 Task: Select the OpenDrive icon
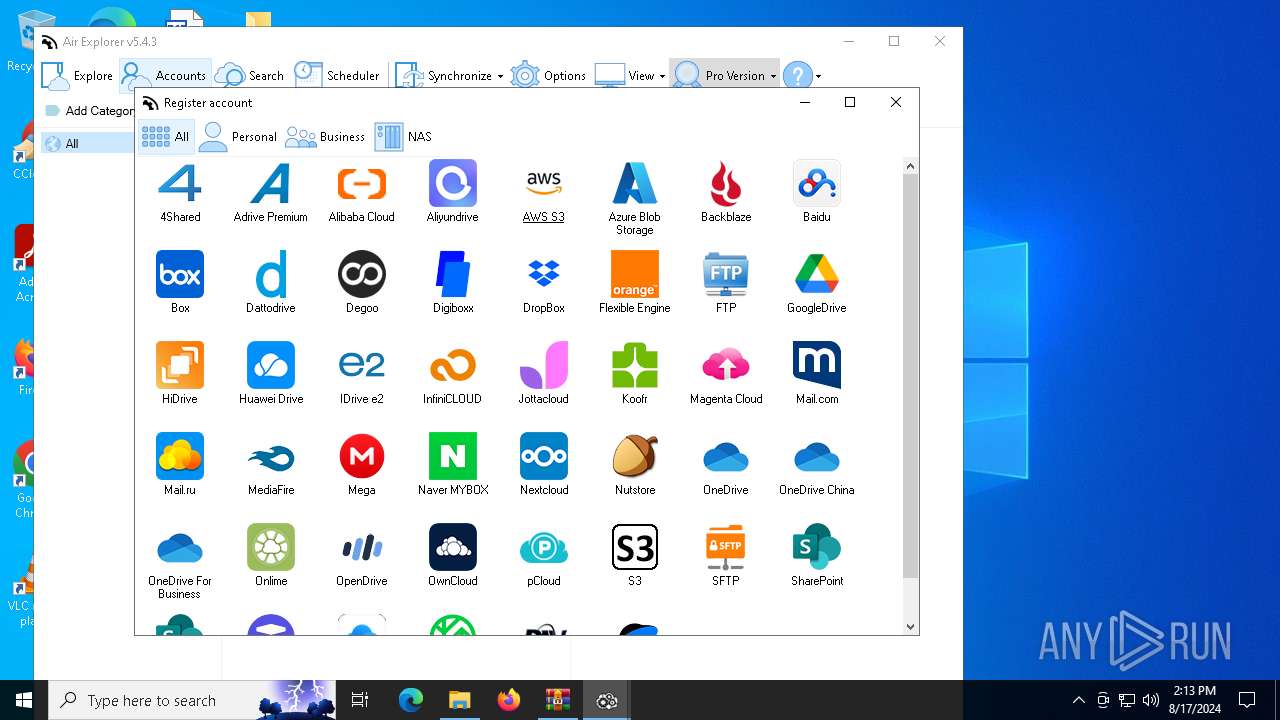(362, 547)
